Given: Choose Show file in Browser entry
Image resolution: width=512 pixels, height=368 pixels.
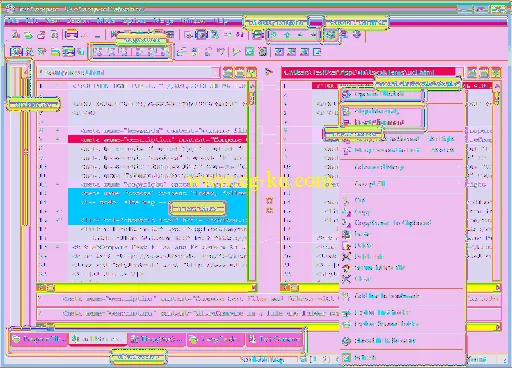Looking at the screenshot, I should (402, 340).
